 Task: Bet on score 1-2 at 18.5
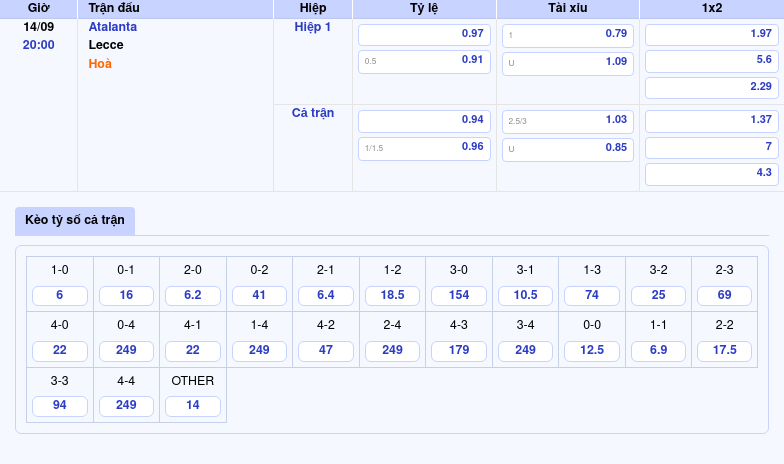tap(392, 296)
